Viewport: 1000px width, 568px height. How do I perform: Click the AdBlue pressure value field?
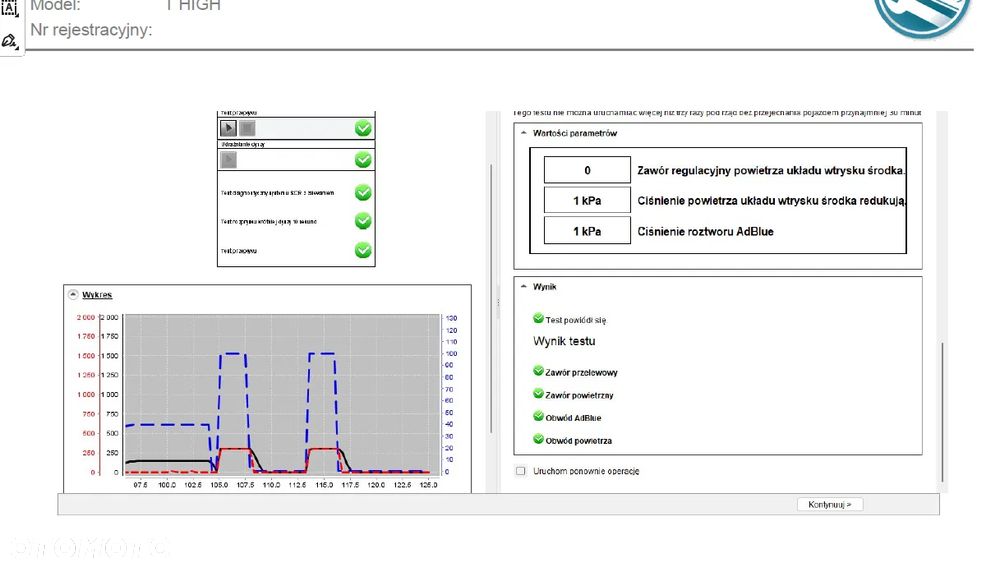pyautogui.click(x=587, y=231)
